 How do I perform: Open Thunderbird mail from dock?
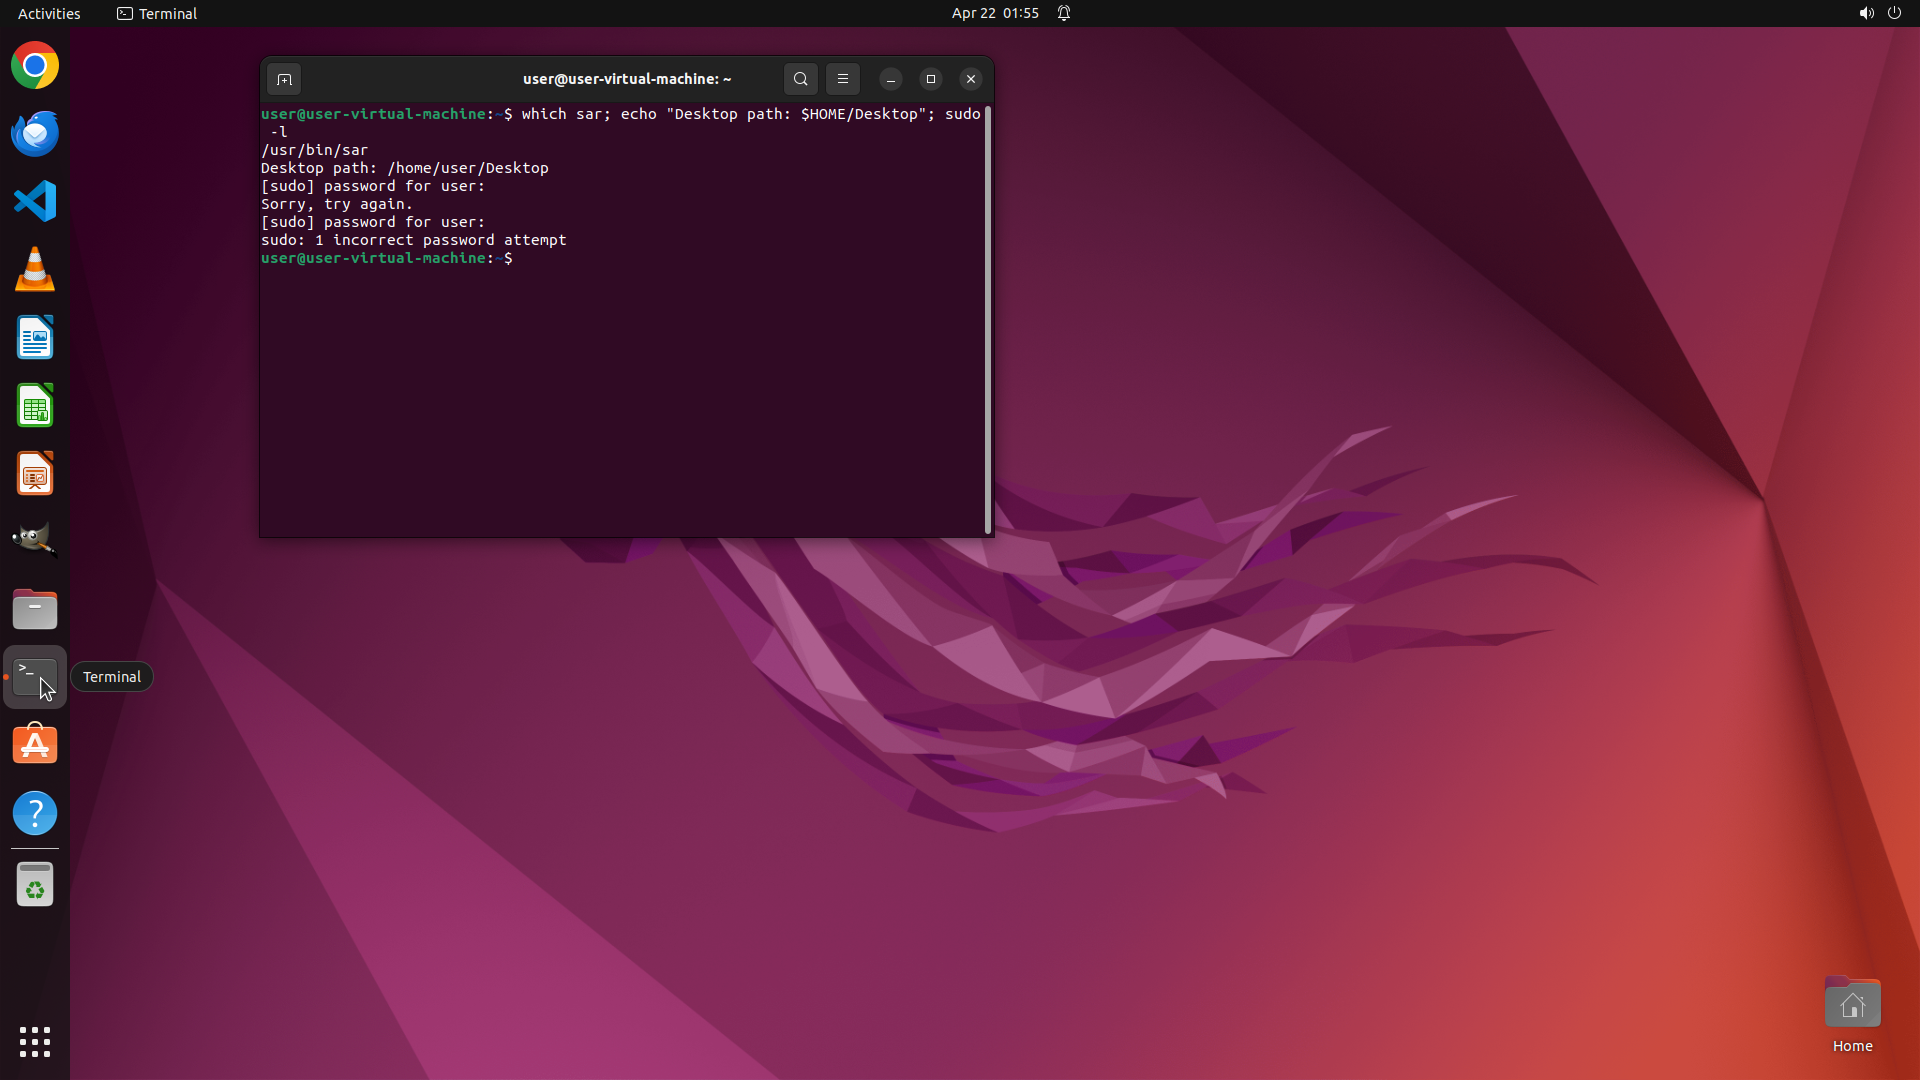[x=35, y=134]
